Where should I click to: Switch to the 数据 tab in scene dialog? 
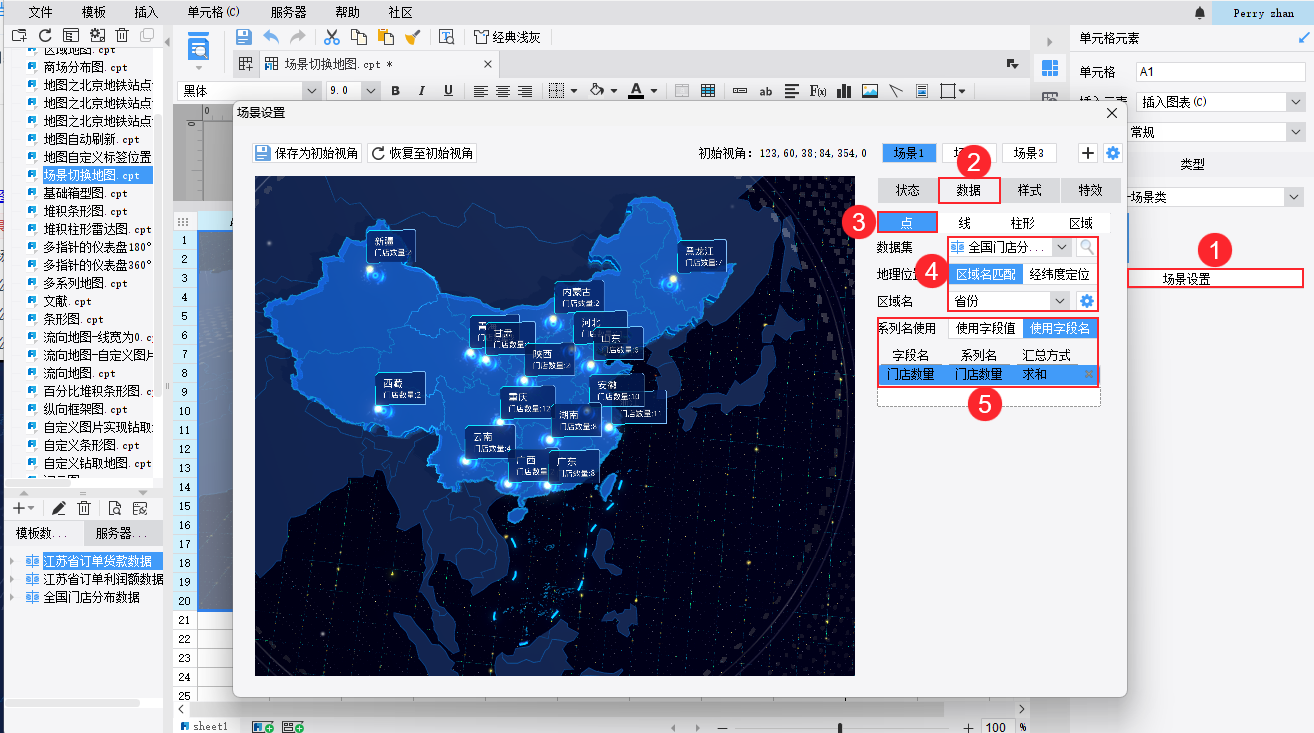coord(969,190)
